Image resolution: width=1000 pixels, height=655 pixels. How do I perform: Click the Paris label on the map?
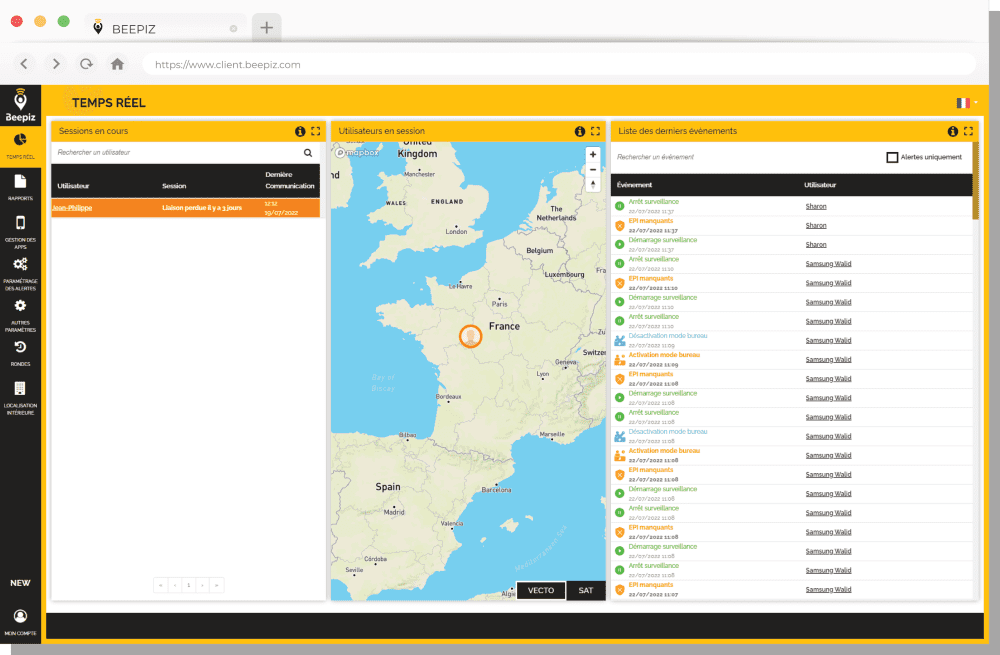click(x=499, y=304)
